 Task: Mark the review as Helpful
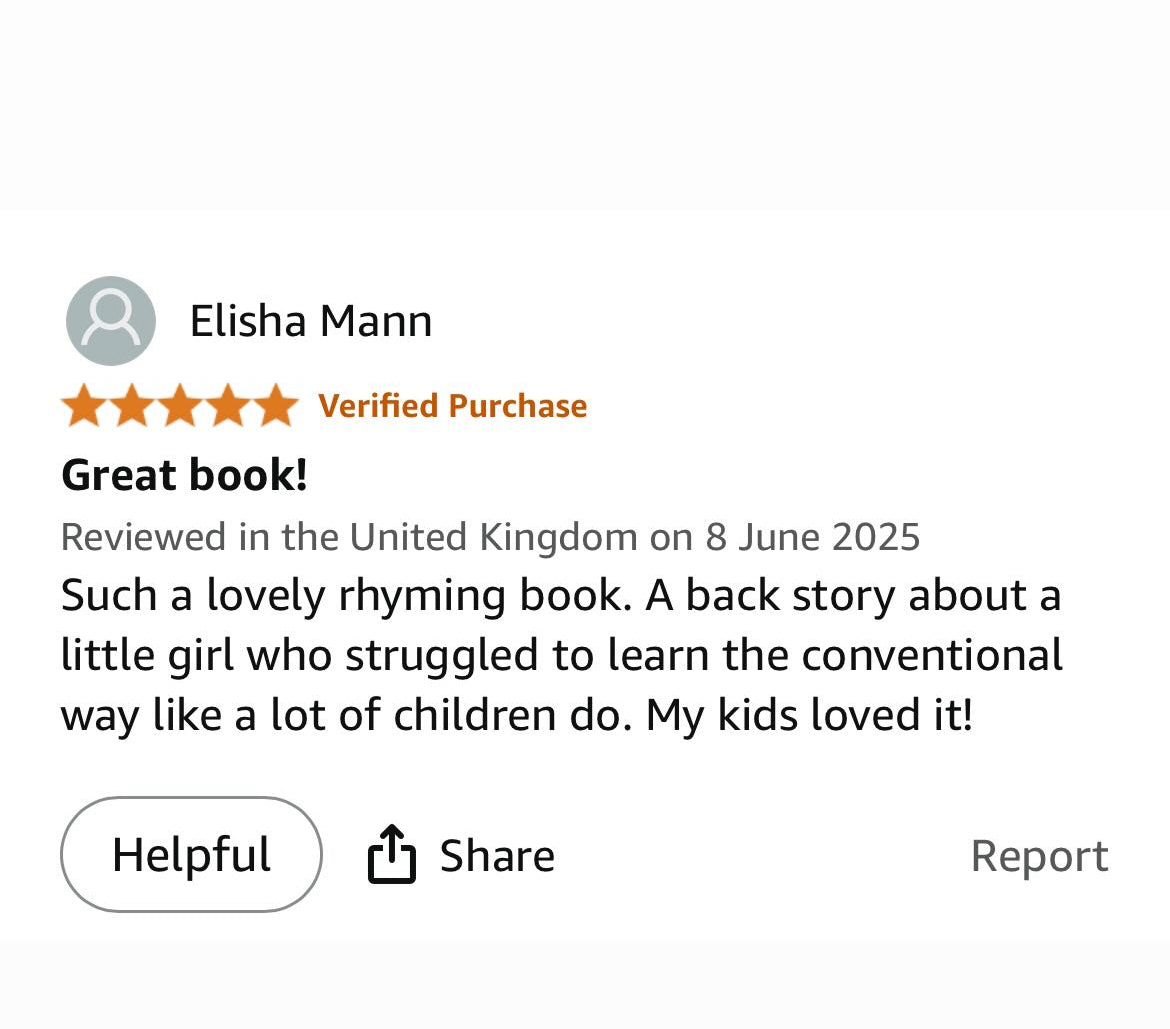tap(191, 855)
